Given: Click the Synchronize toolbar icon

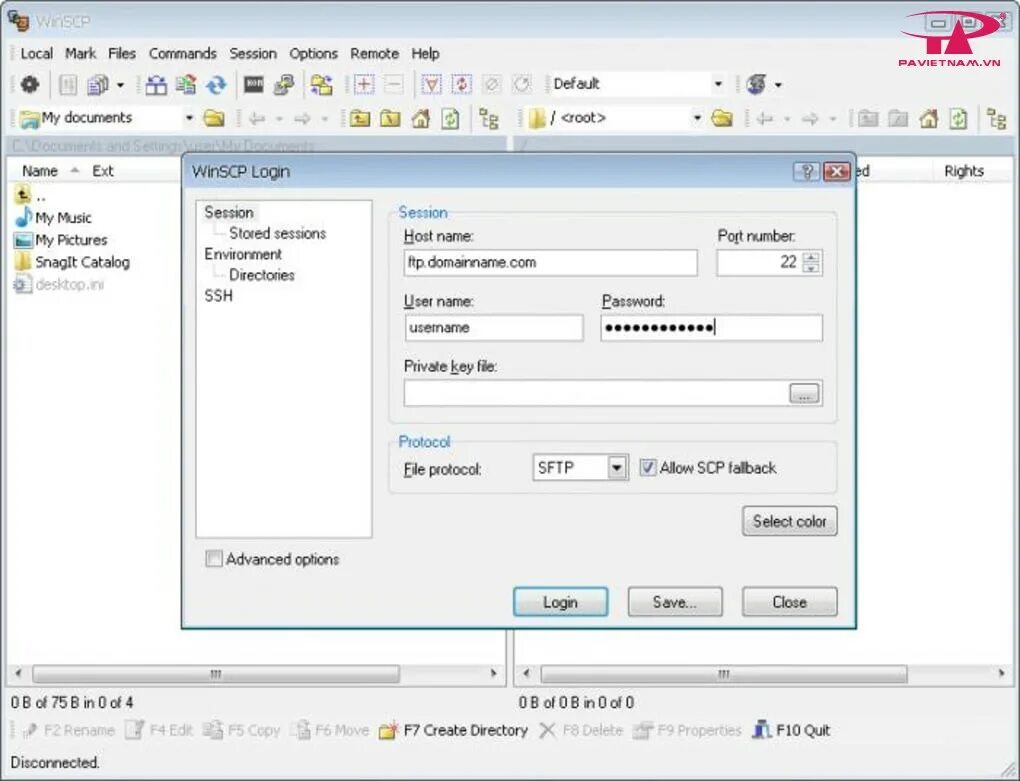Looking at the screenshot, I should 187,85.
